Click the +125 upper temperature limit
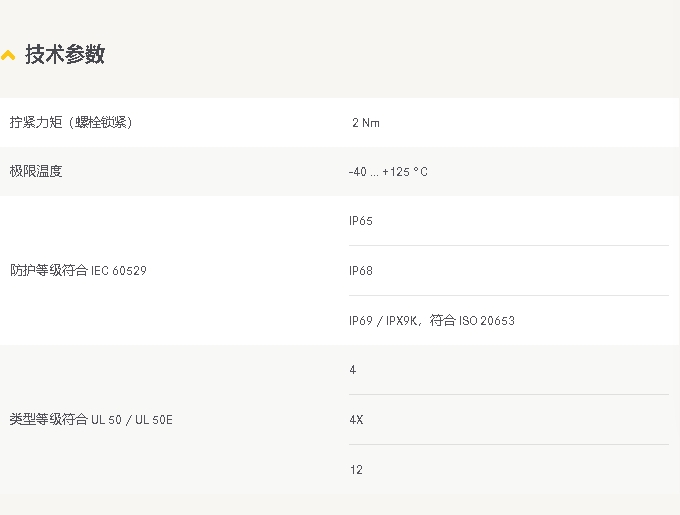 pyautogui.click(x=396, y=172)
